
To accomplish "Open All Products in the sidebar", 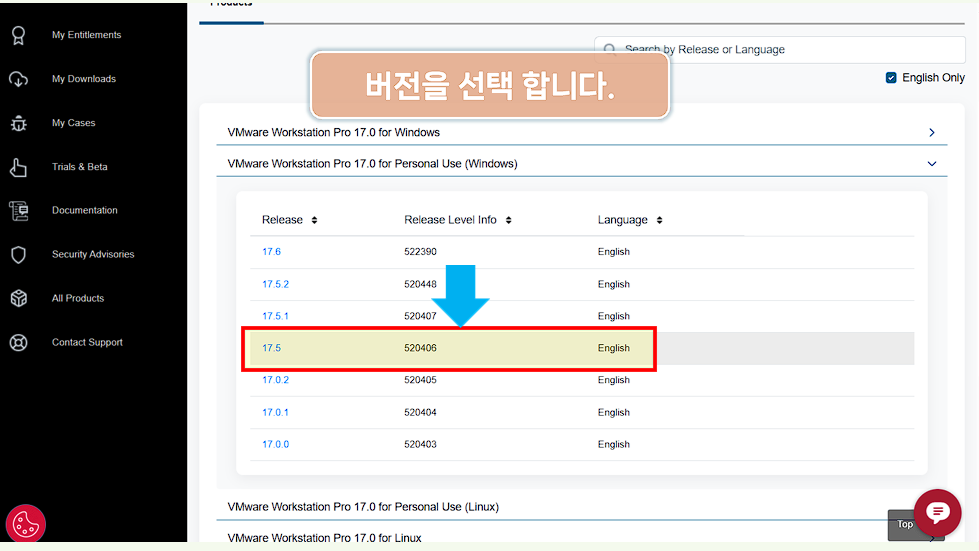I will 78,298.
